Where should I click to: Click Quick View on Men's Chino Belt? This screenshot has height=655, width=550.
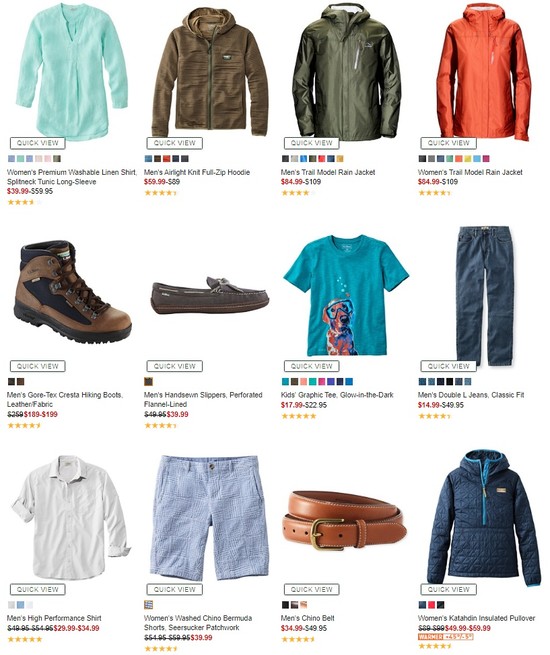click(312, 589)
